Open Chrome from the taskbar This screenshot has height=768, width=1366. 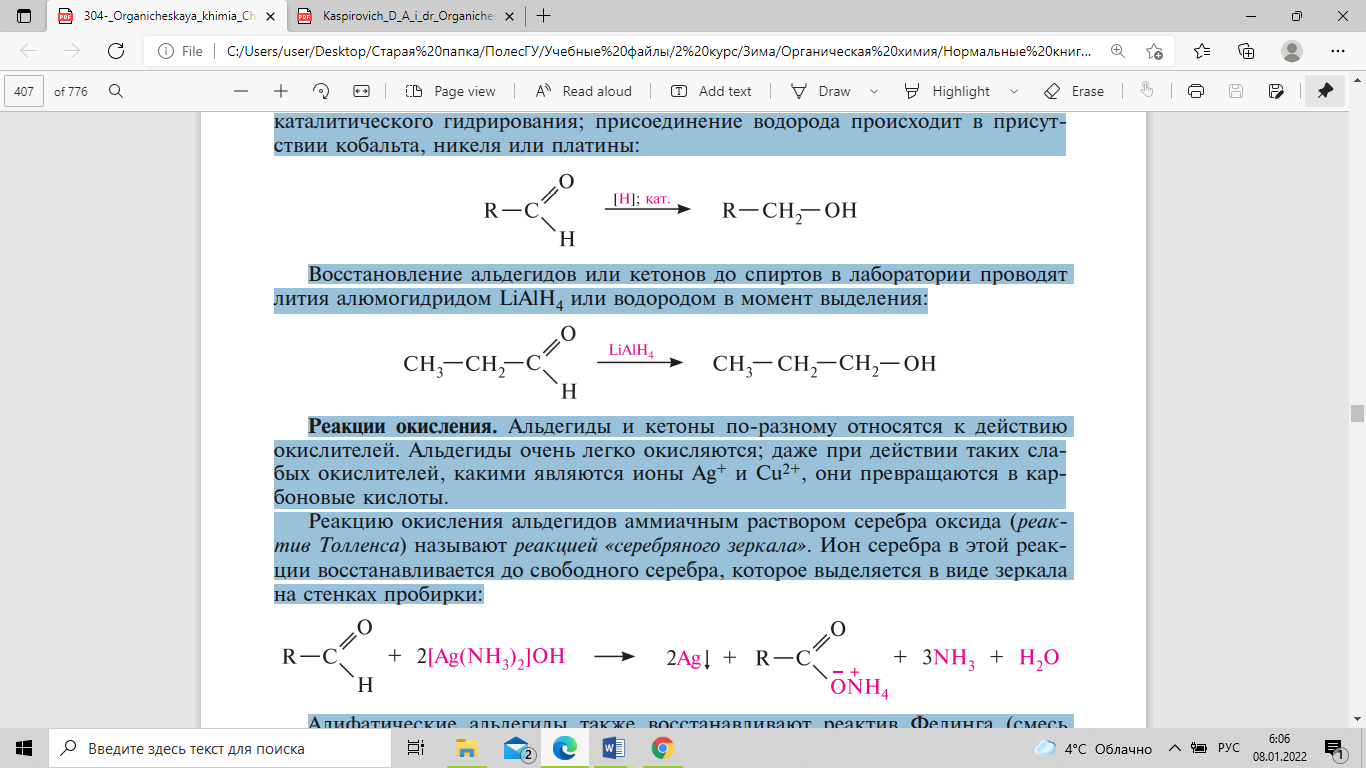tap(662, 748)
